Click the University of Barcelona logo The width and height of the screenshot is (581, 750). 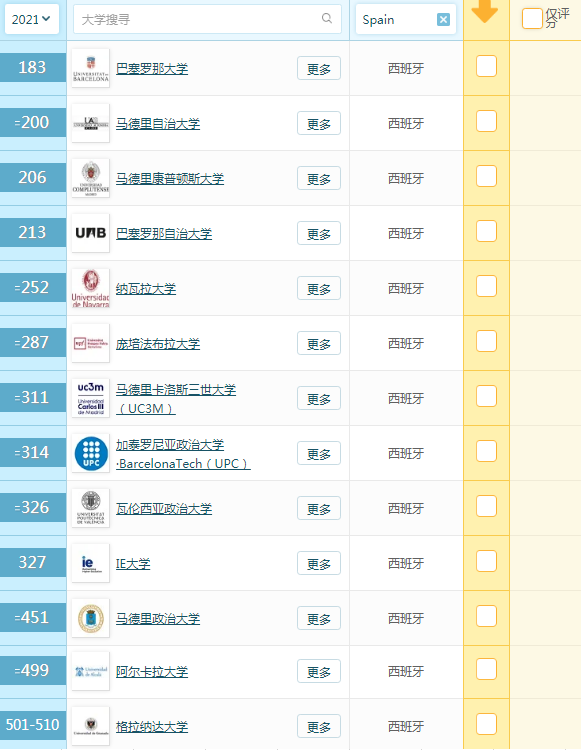(90, 68)
